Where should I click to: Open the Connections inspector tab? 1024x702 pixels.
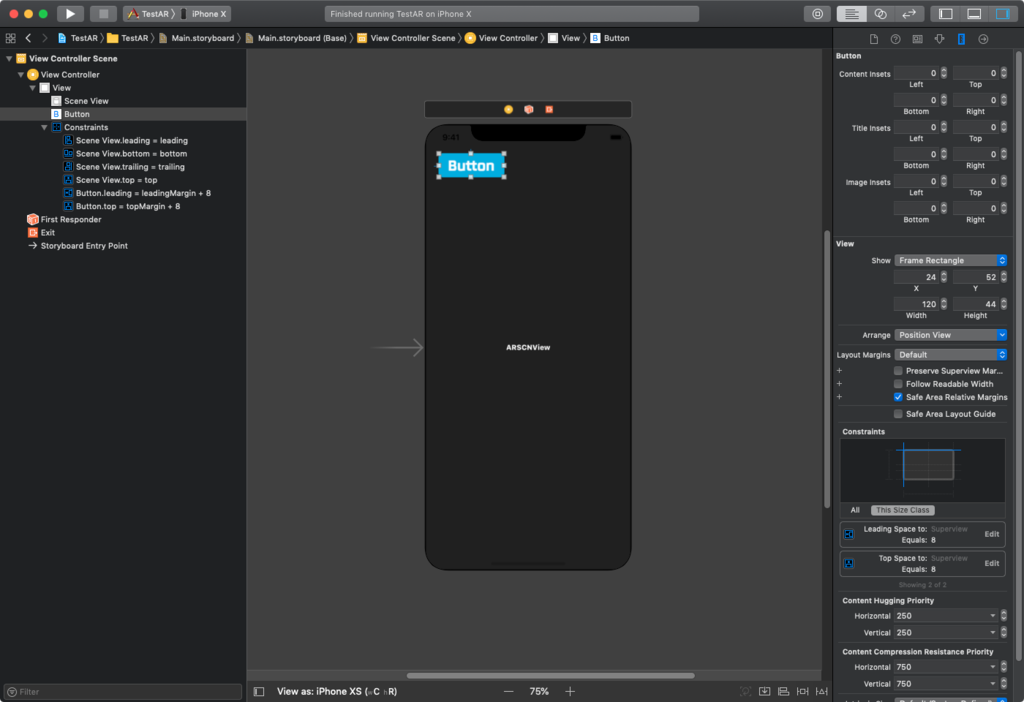(983, 39)
